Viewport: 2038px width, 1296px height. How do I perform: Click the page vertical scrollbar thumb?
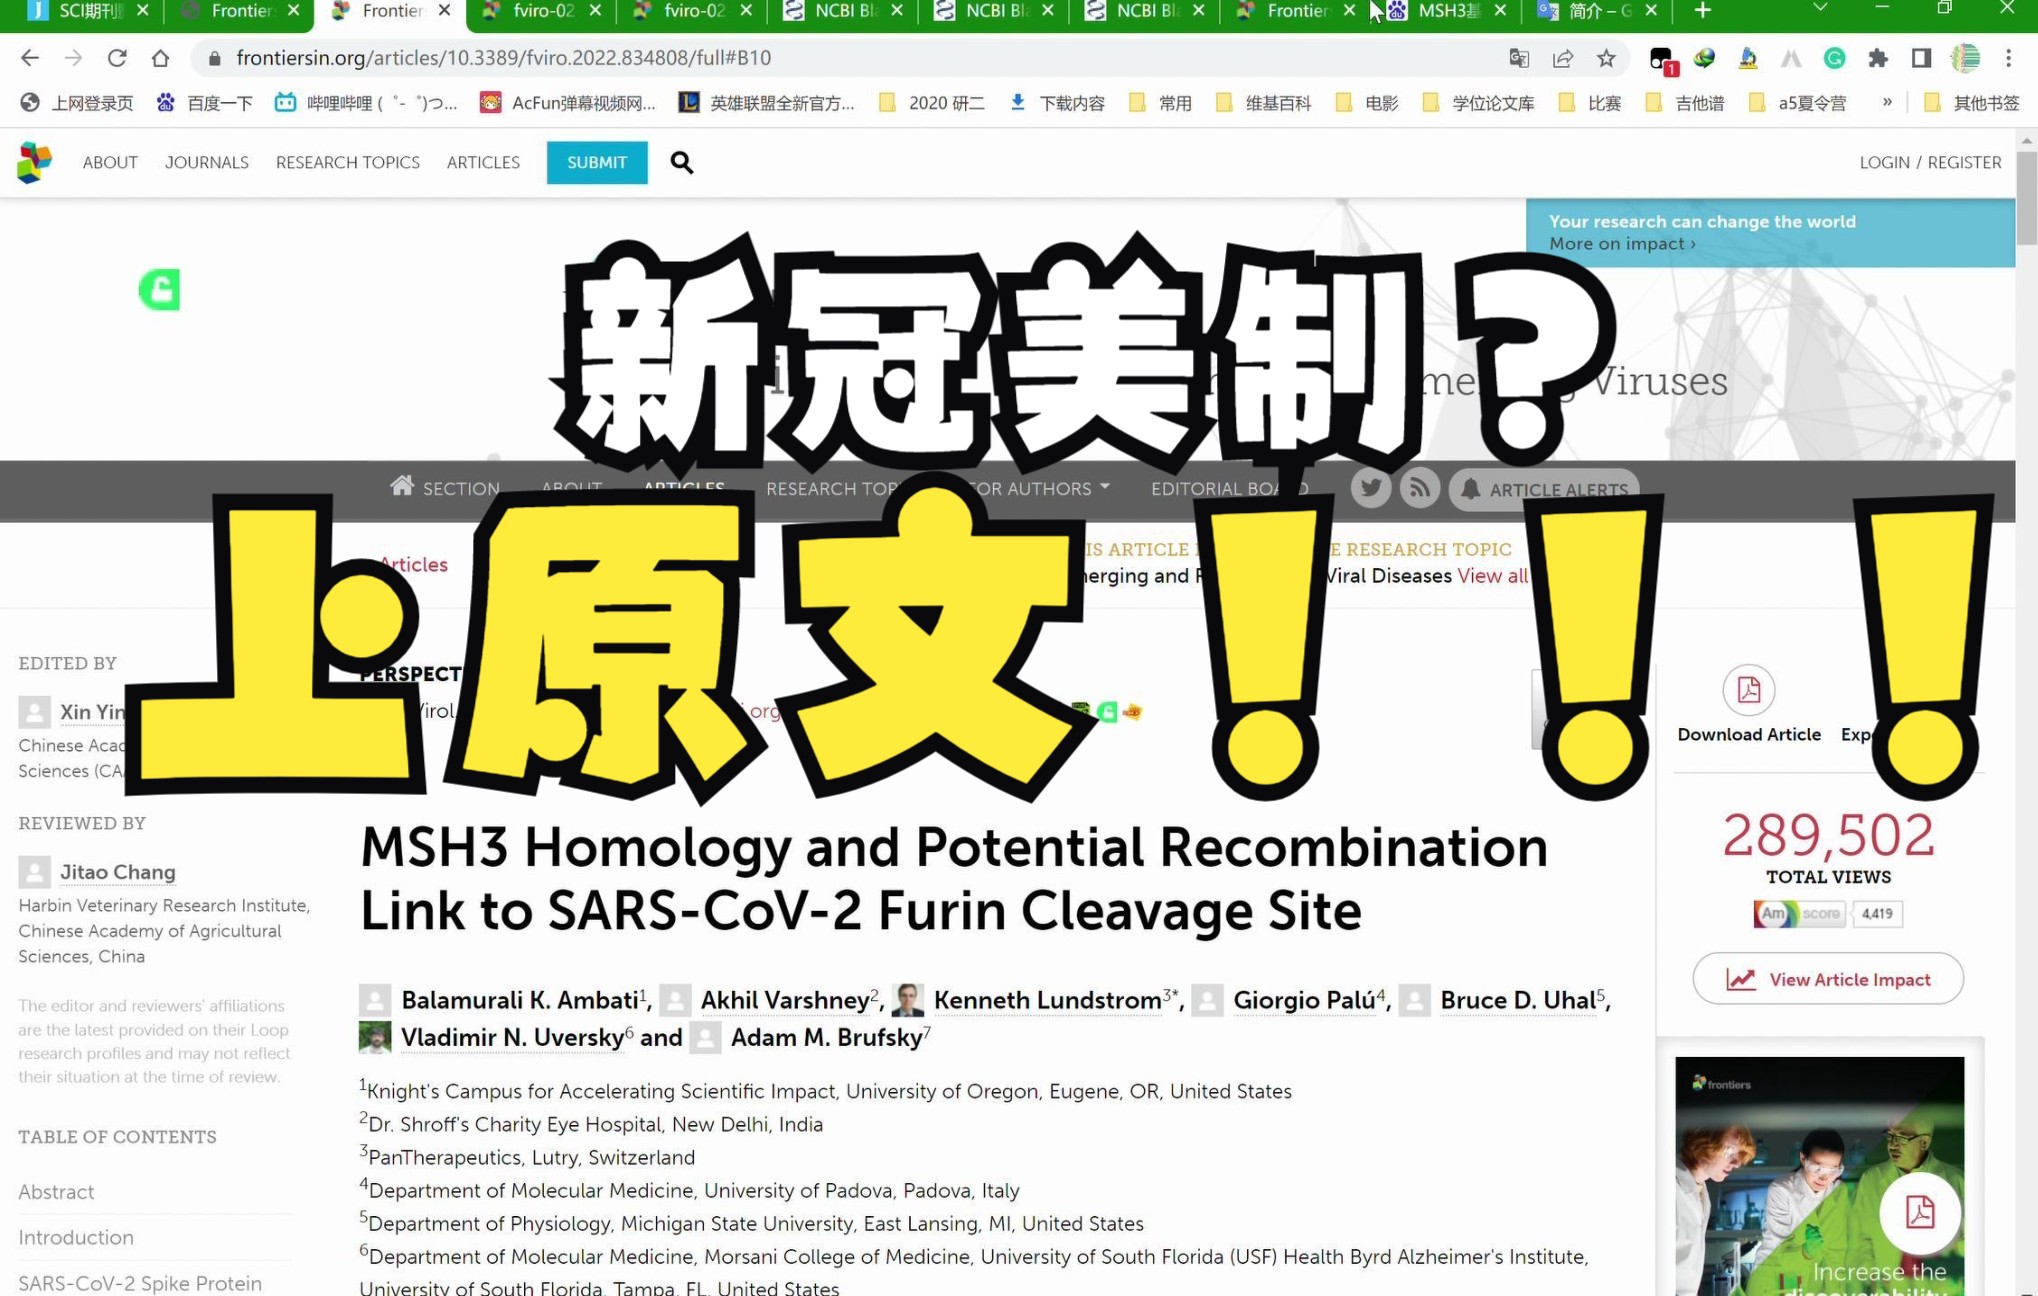2026,197
